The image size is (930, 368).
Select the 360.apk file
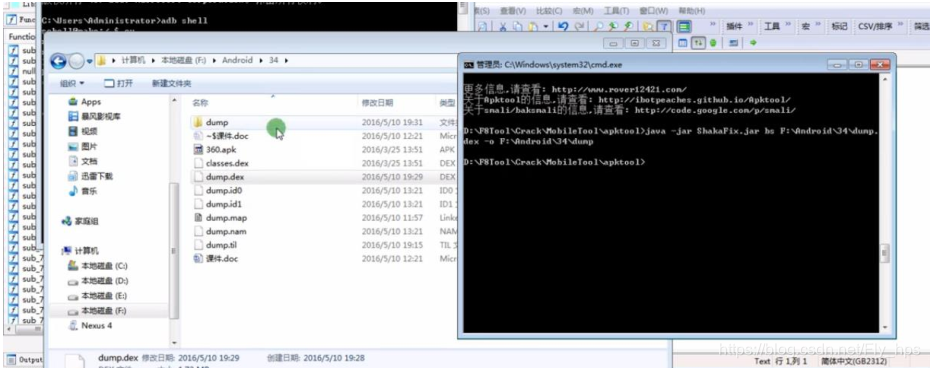pos(215,150)
